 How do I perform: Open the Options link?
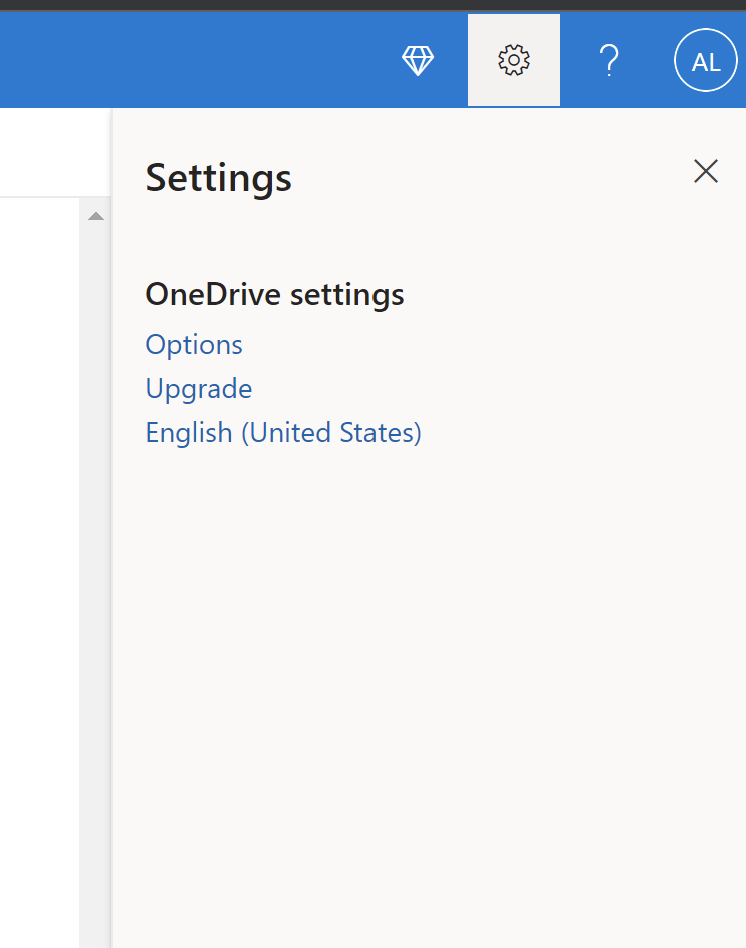194,345
